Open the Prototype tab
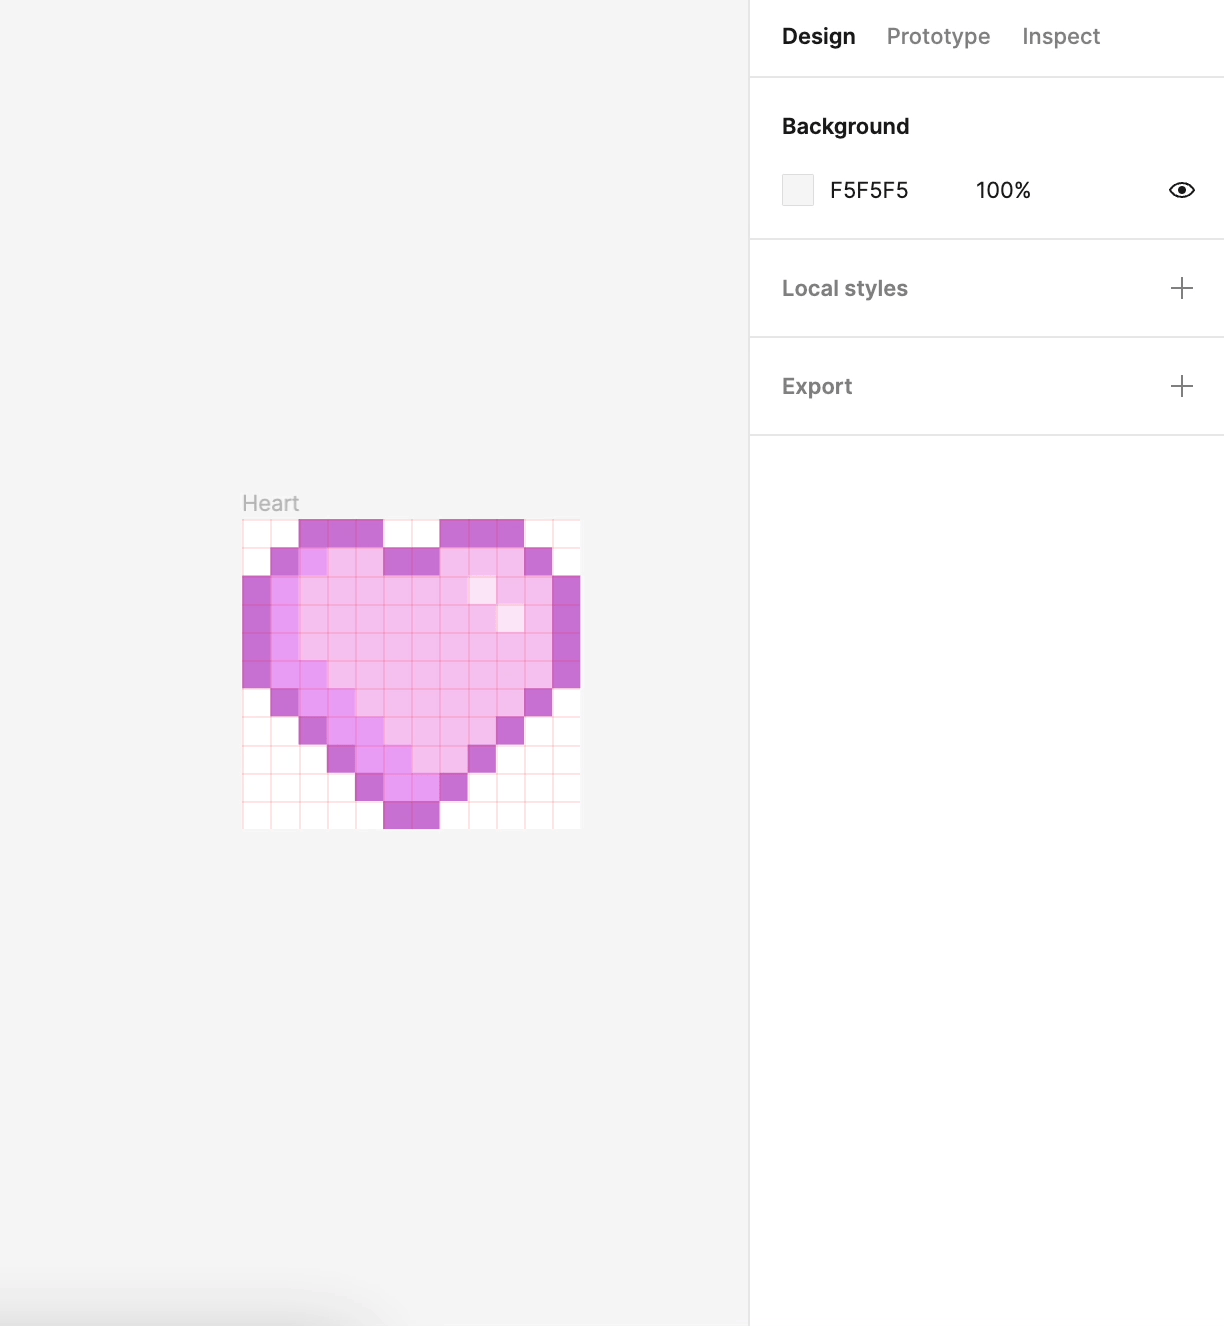The width and height of the screenshot is (1224, 1326). pos(938,37)
